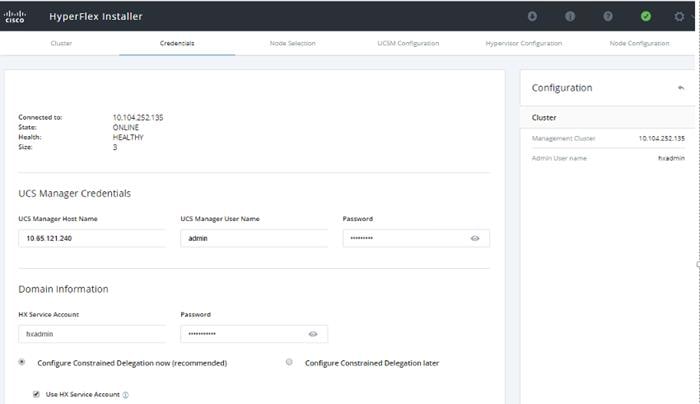Open the settings gear icon
The image size is (700, 404).
coord(679,17)
